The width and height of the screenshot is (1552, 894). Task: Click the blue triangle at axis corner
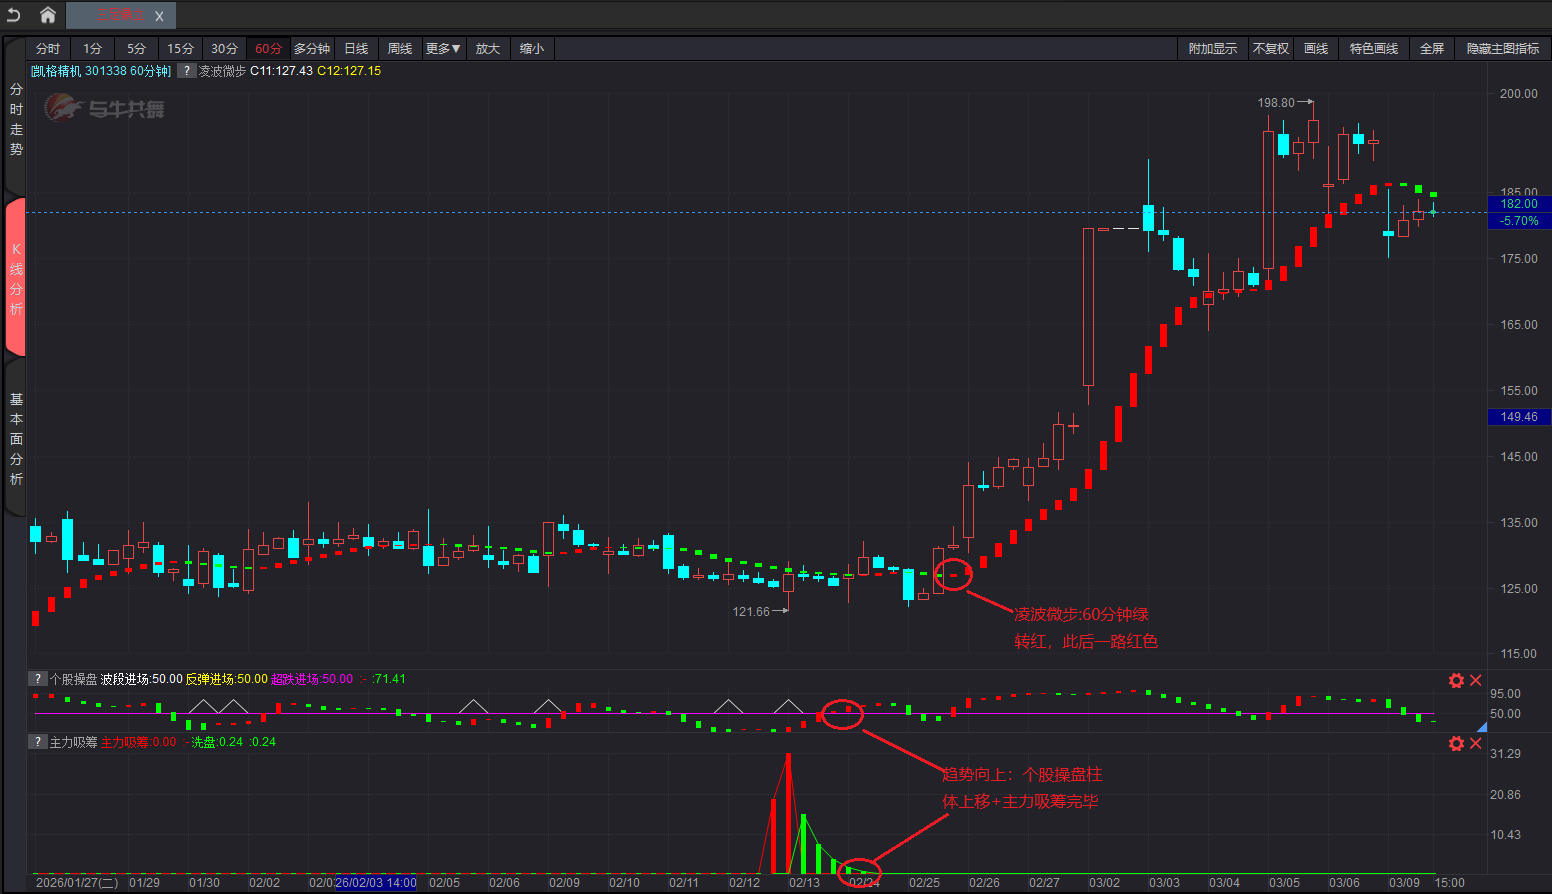coord(1482,727)
